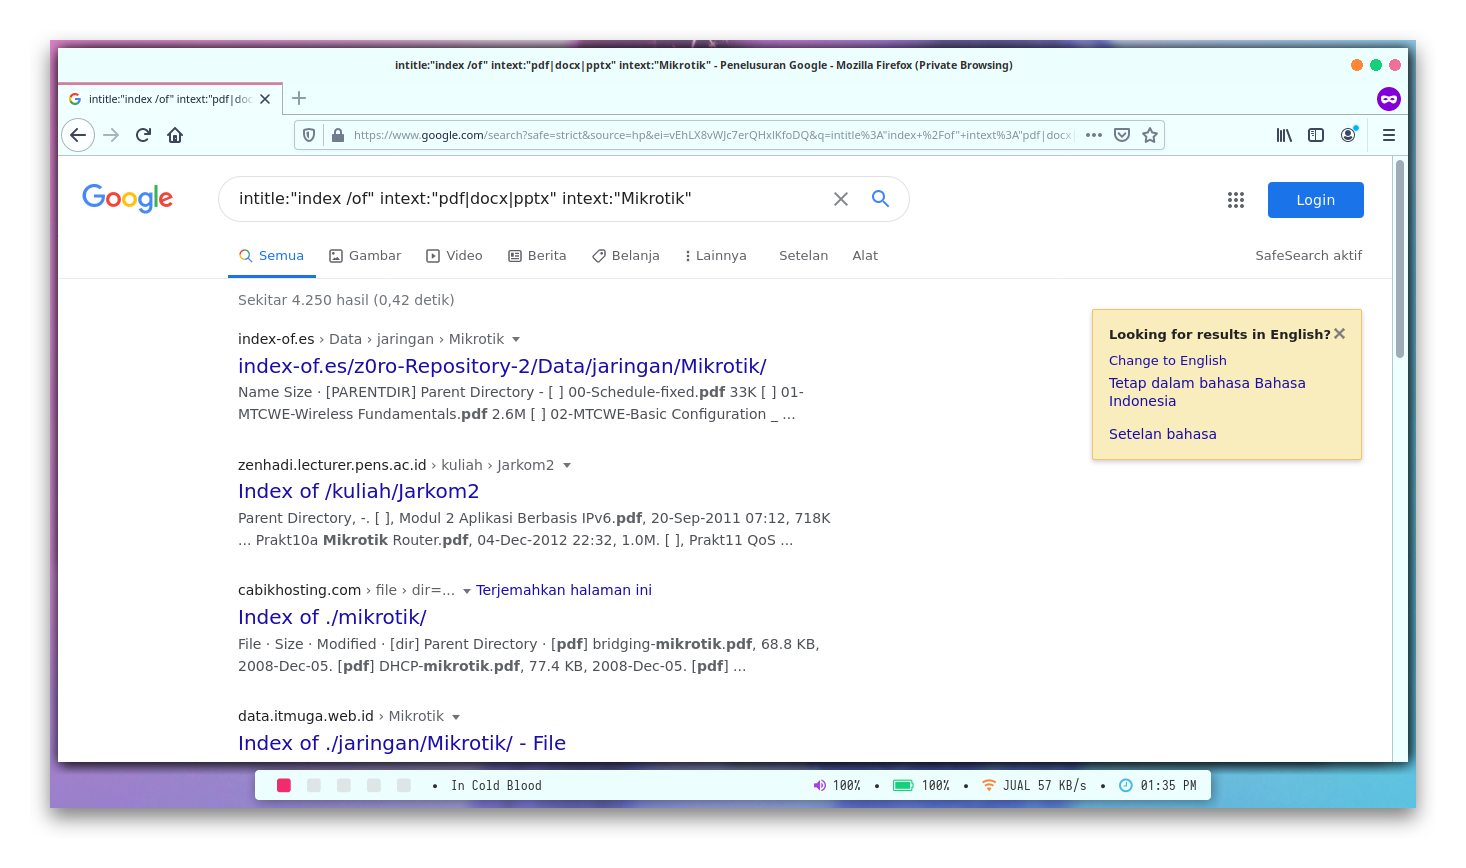Go to the Firefox home page icon
Viewport: 1466px width, 868px height.
(x=175, y=135)
